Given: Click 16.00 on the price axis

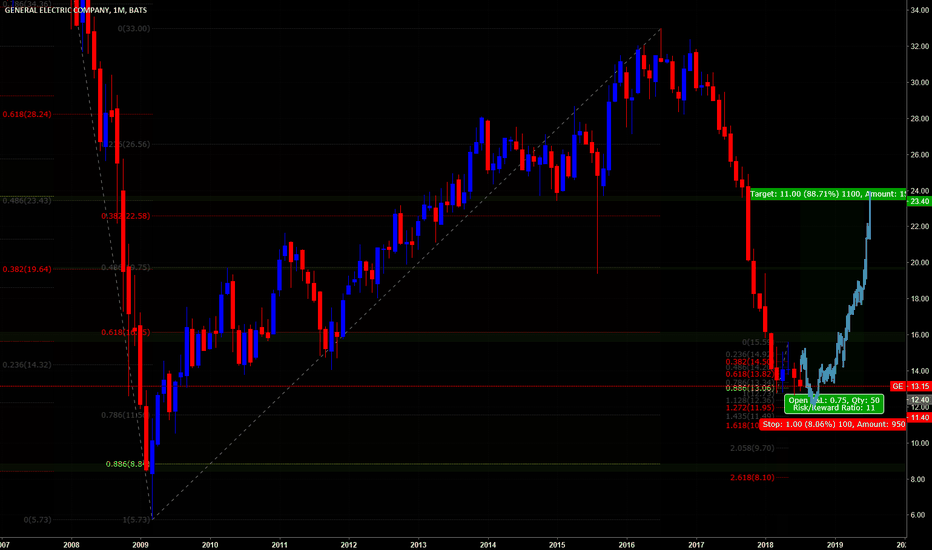Looking at the screenshot, I should click(920, 335).
